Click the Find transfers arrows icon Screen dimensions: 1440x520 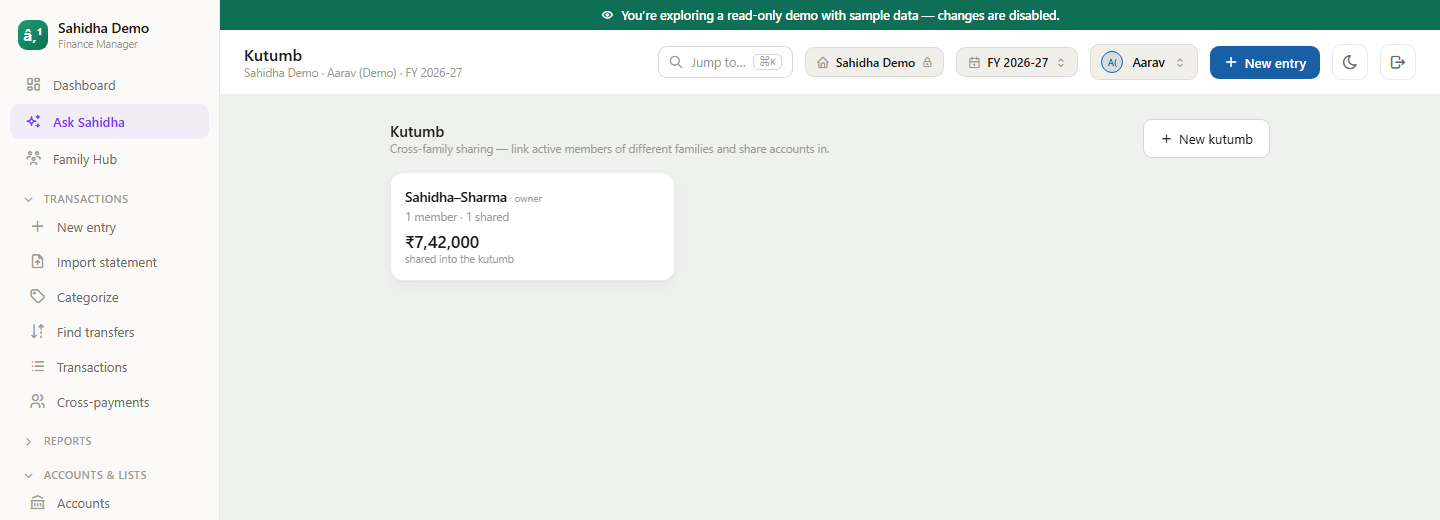click(x=37, y=332)
